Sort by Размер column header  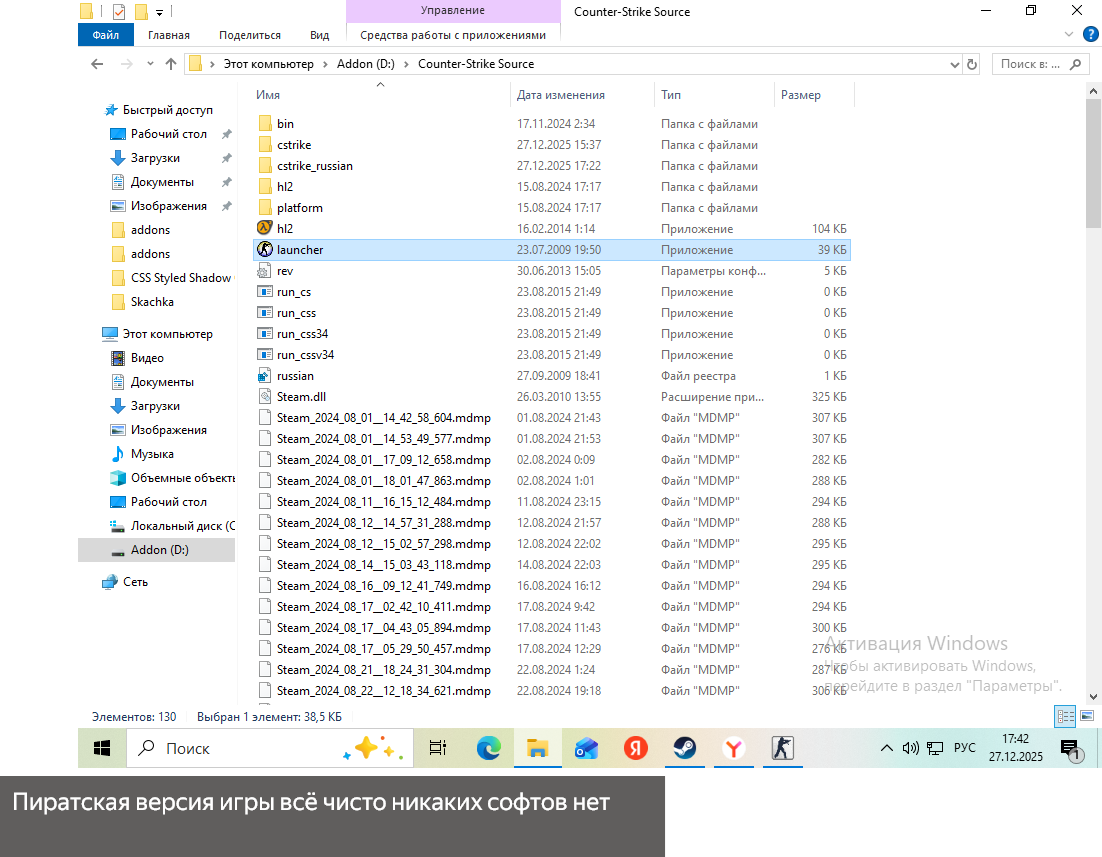pyautogui.click(x=800, y=95)
